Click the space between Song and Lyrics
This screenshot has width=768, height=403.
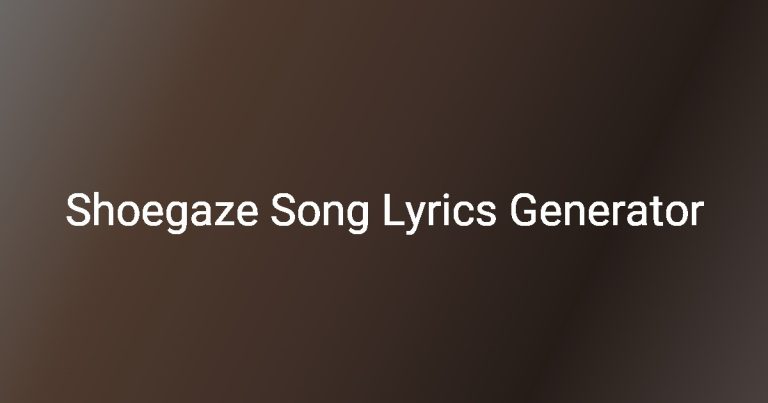click(377, 212)
